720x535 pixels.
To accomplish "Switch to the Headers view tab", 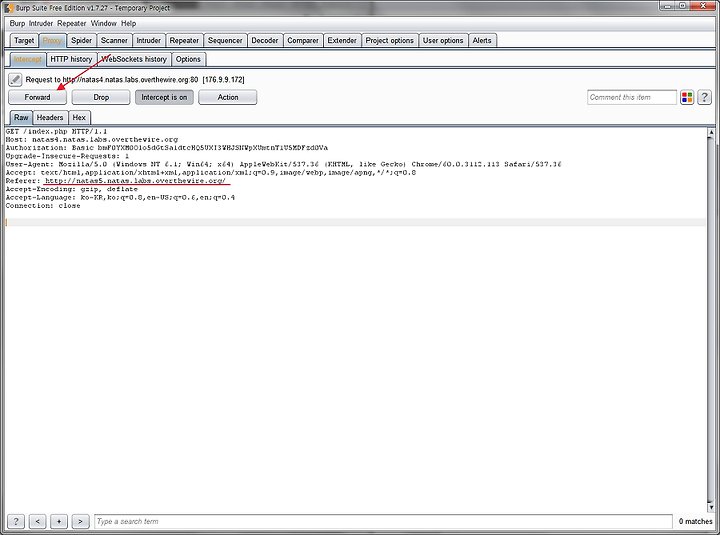I will pyautogui.click(x=50, y=118).
